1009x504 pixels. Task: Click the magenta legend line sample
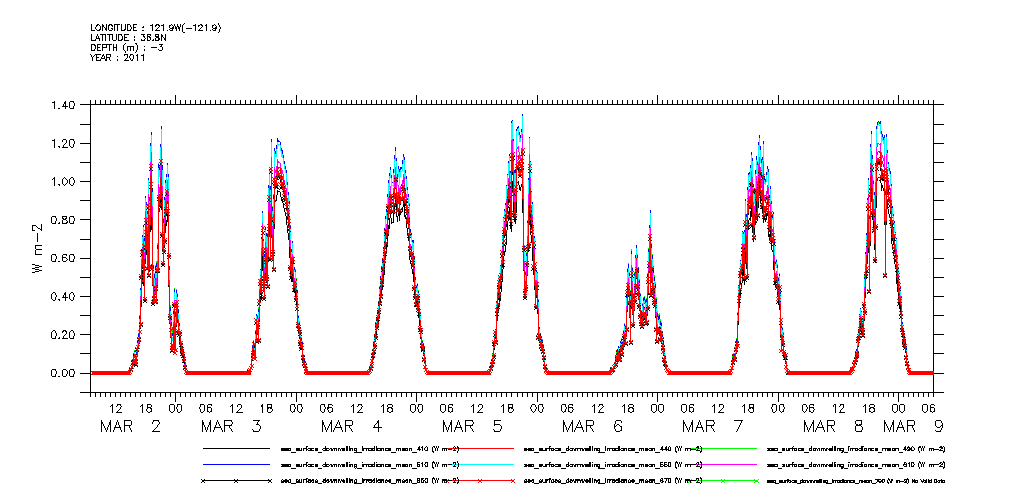coord(722,464)
